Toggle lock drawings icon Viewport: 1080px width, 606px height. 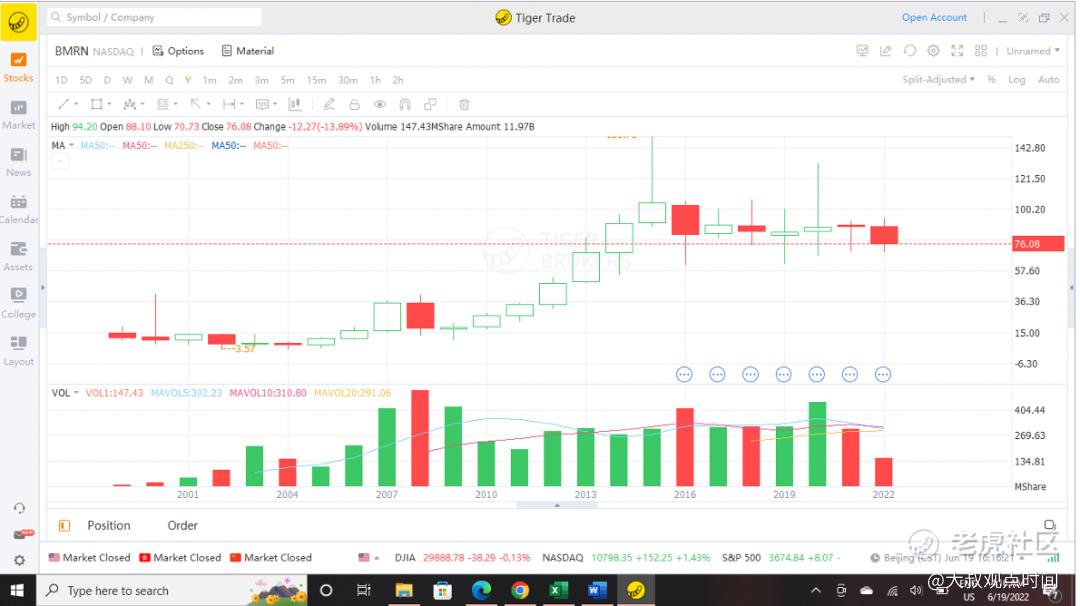[354, 104]
